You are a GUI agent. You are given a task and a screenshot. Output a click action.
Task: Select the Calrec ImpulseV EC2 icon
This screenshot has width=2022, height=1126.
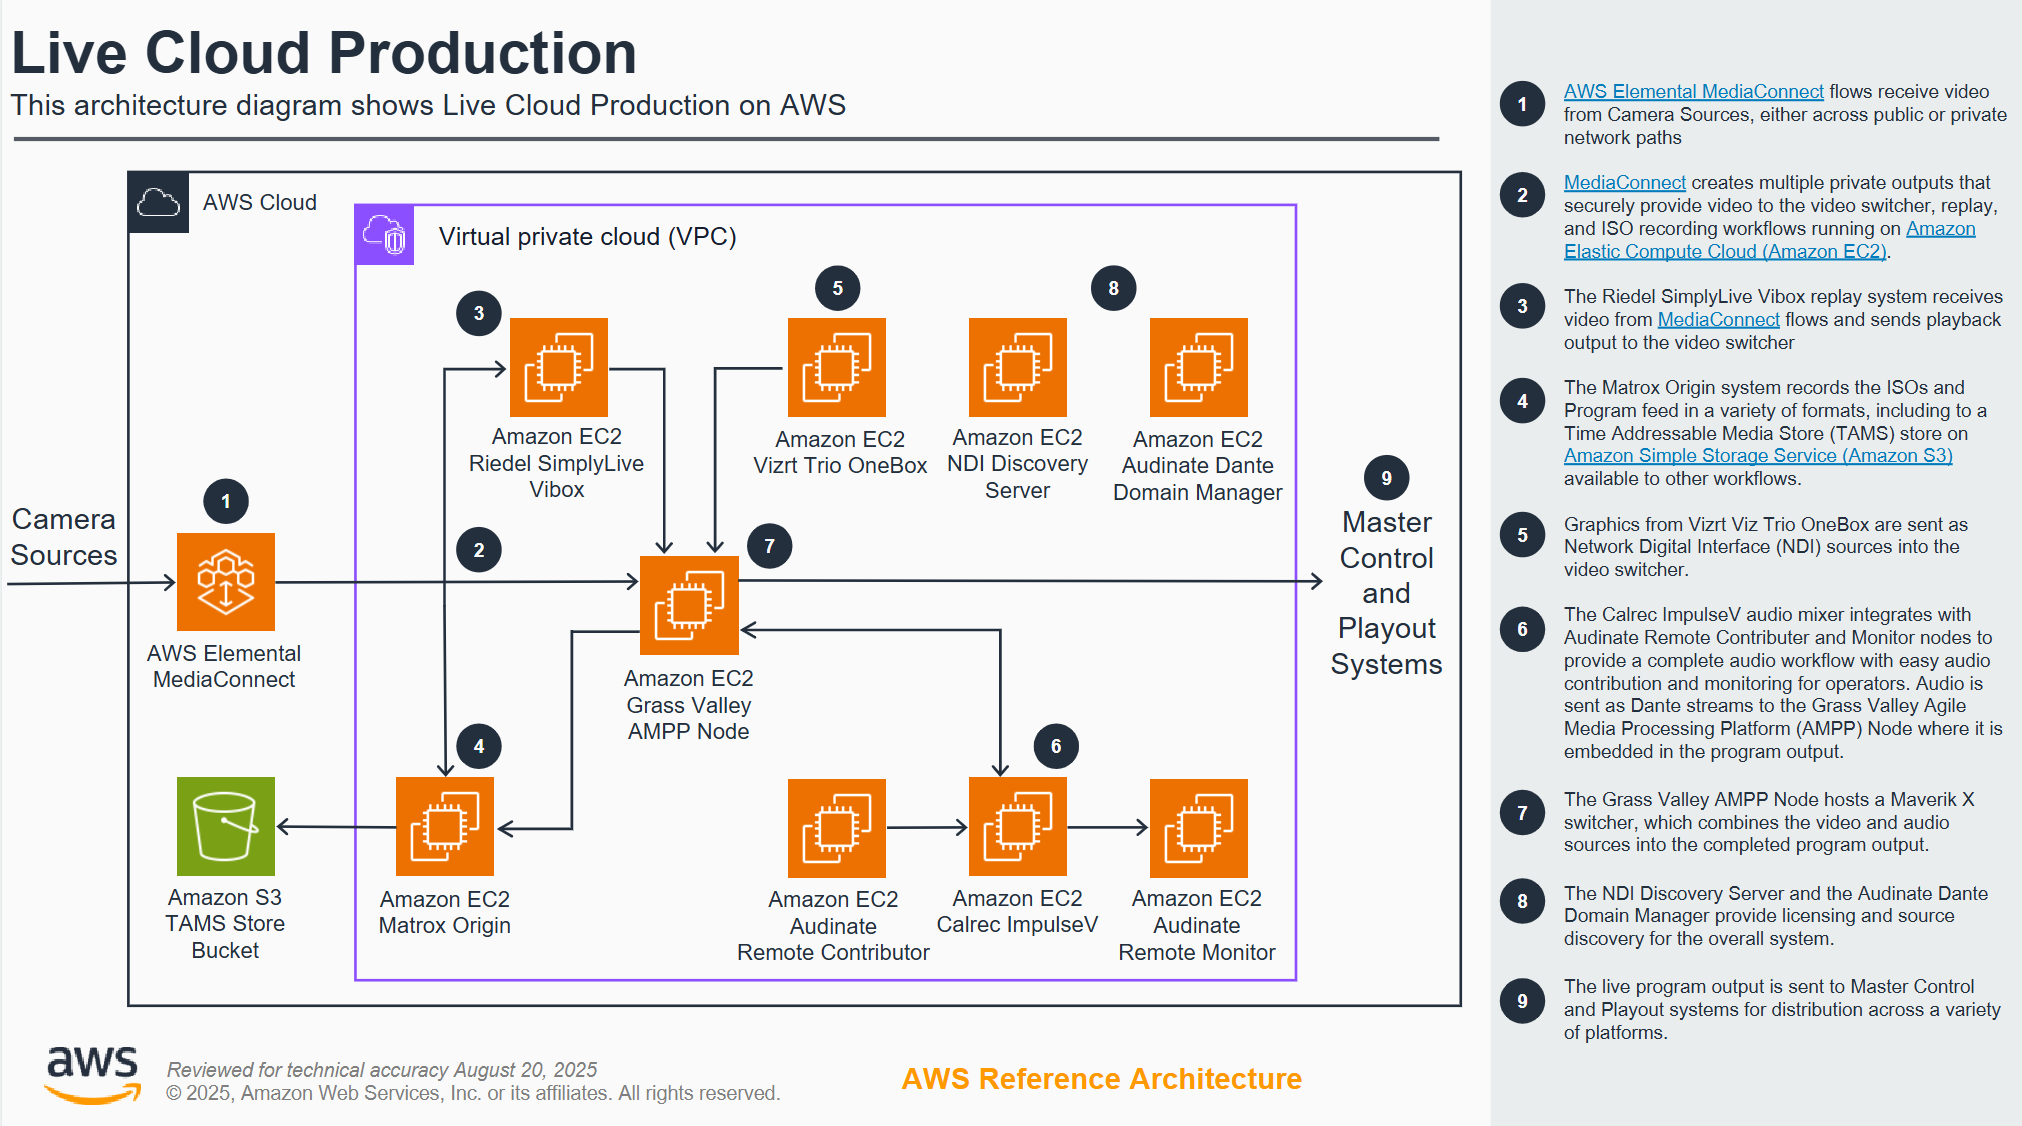click(x=1015, y=827)
